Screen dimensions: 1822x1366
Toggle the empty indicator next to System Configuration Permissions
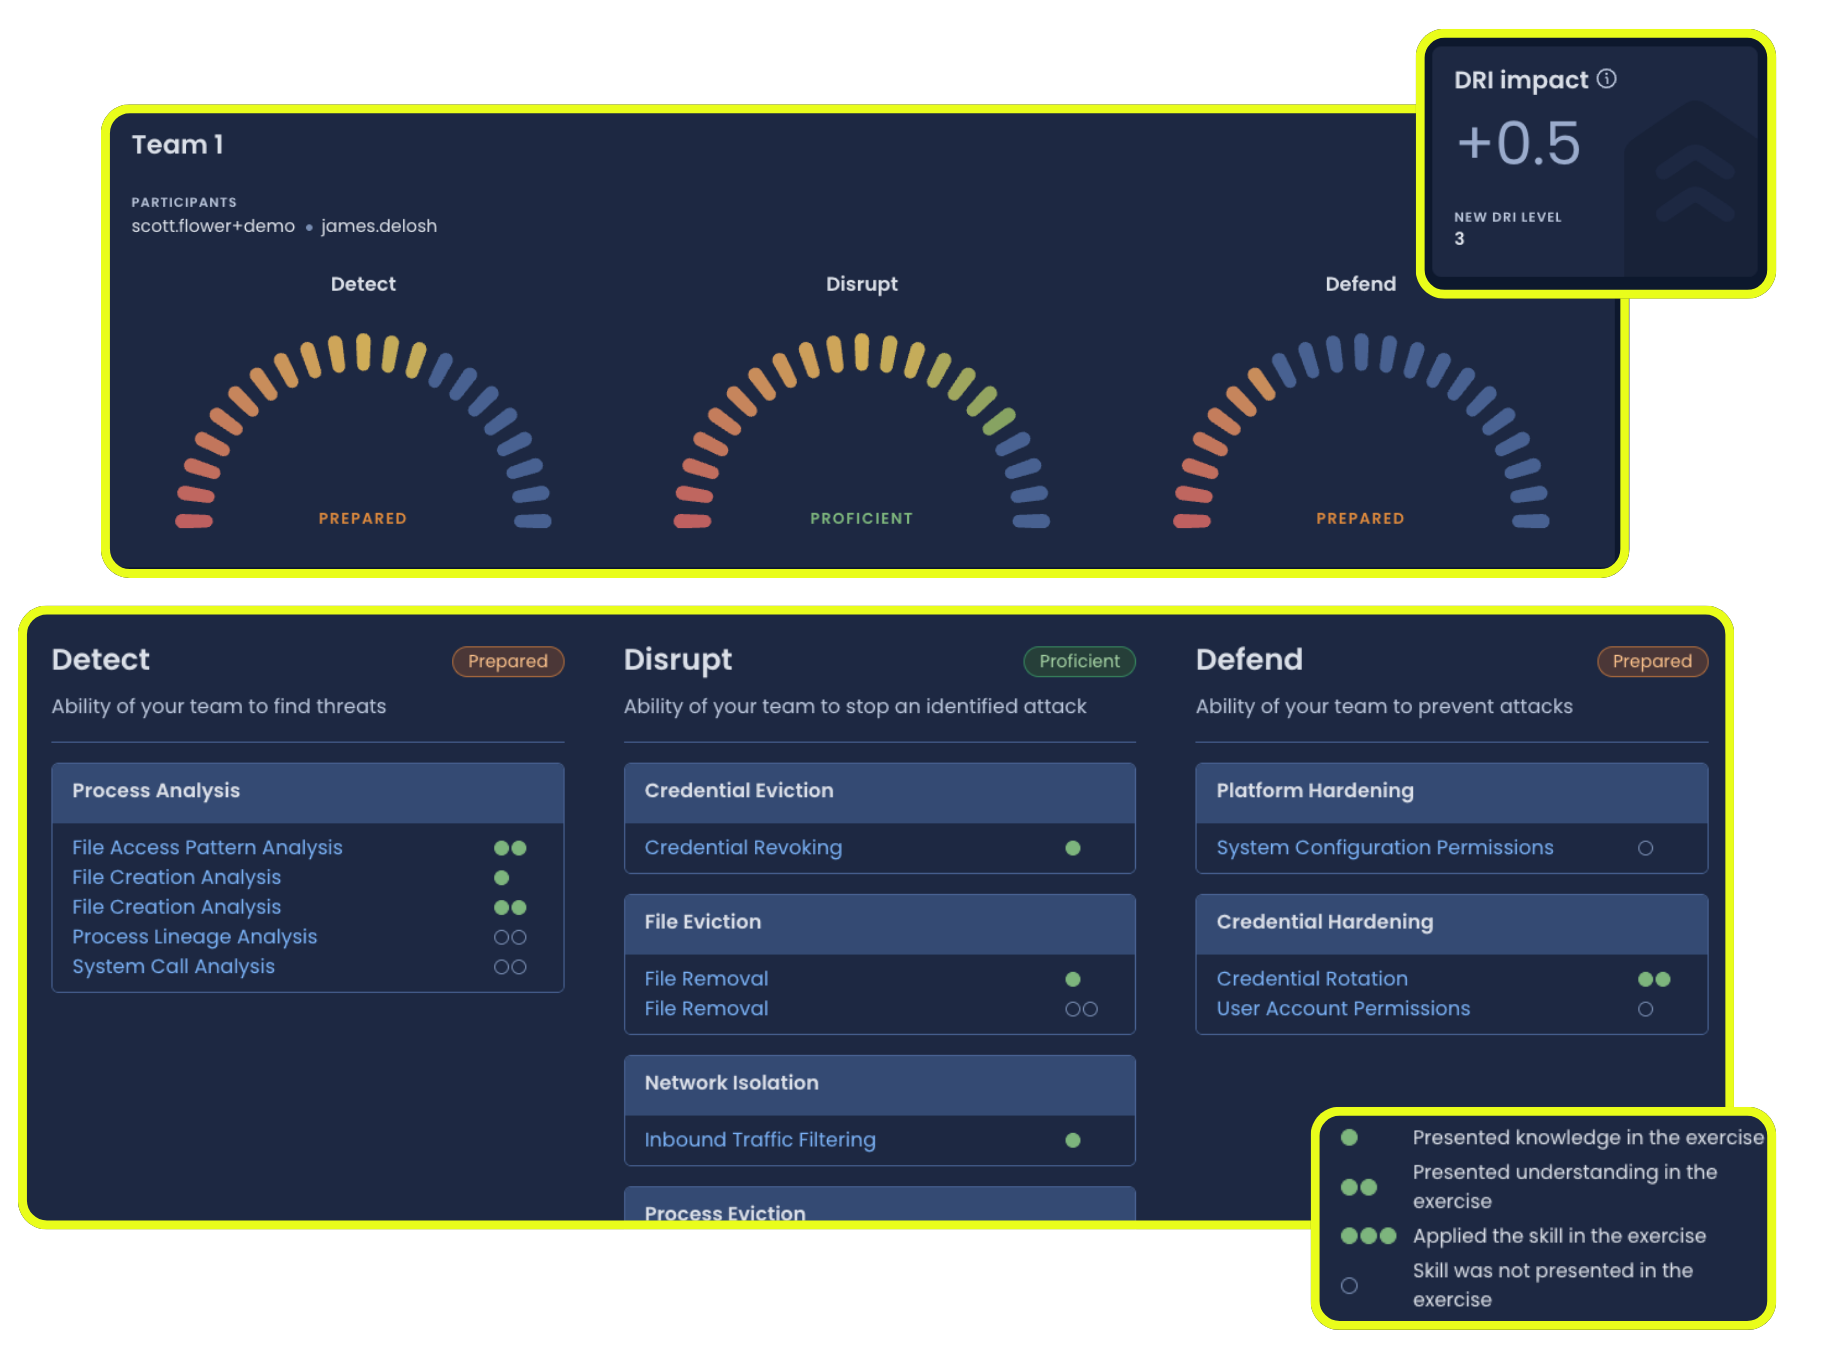coord(1646,848)
